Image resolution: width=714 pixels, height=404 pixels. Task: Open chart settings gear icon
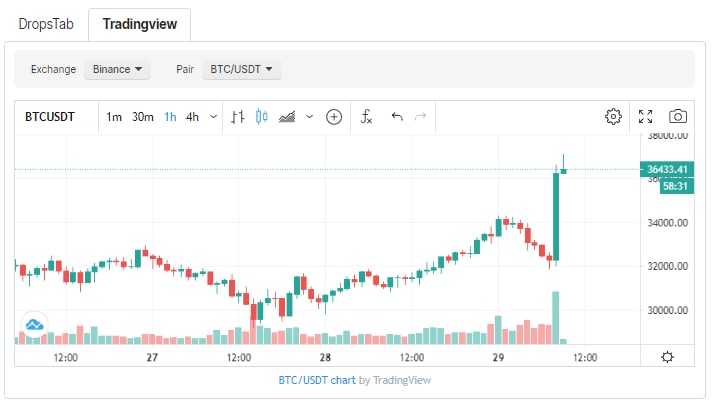[x=613, y=117]
